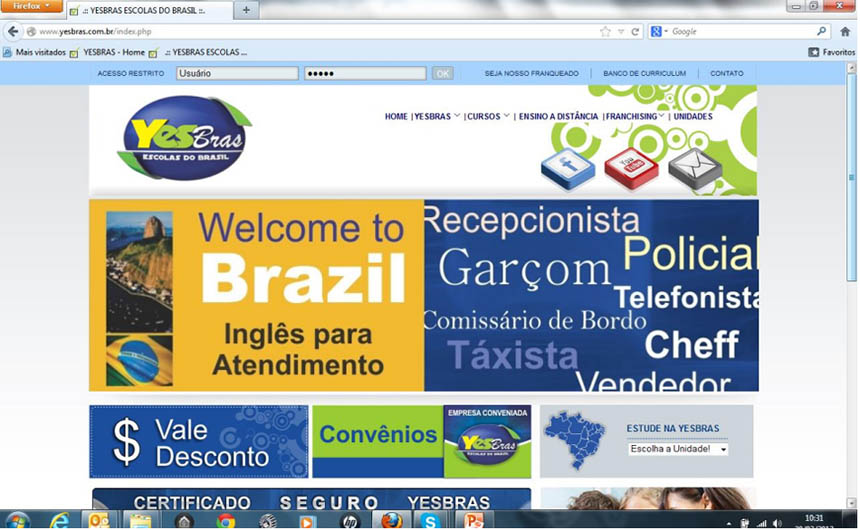Switch to Firefox in taskbar
Screen dimensions: 860x530
391,520
